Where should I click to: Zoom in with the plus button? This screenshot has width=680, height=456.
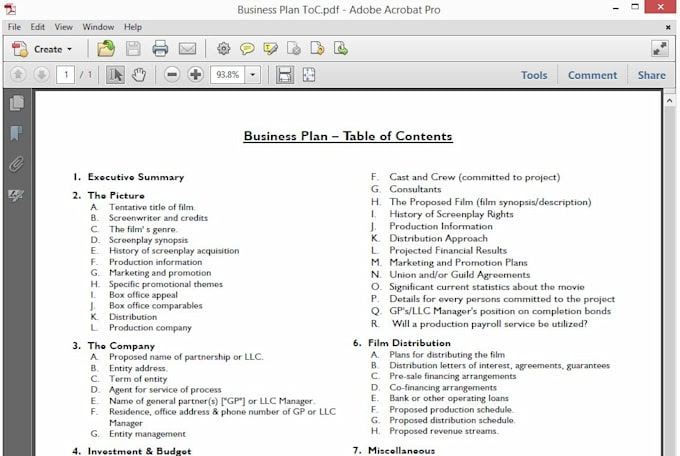[x=196, y=75]
